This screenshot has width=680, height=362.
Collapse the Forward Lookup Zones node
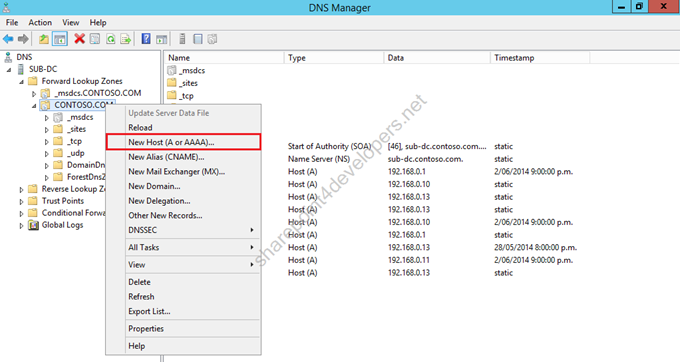(x=21, y=82)
